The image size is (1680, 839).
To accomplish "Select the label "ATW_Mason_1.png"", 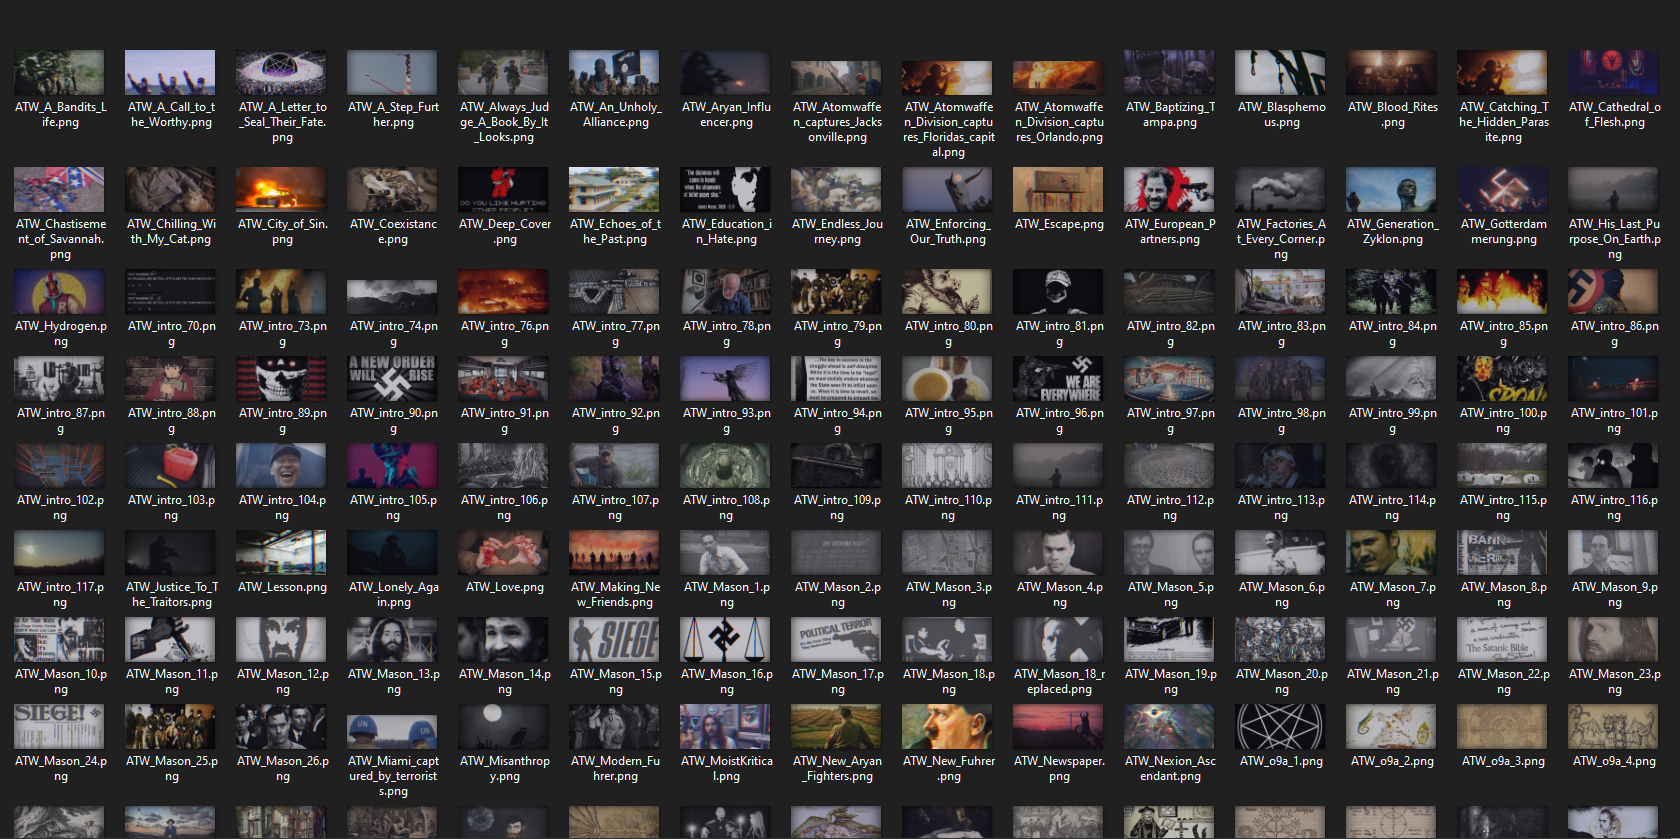I will (726, 595).
